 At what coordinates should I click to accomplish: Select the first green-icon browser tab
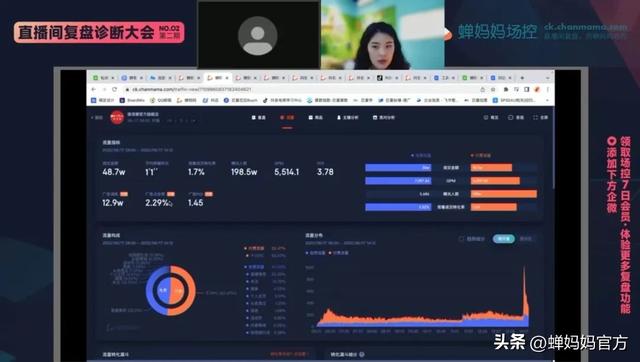click(x=104, y=78)
